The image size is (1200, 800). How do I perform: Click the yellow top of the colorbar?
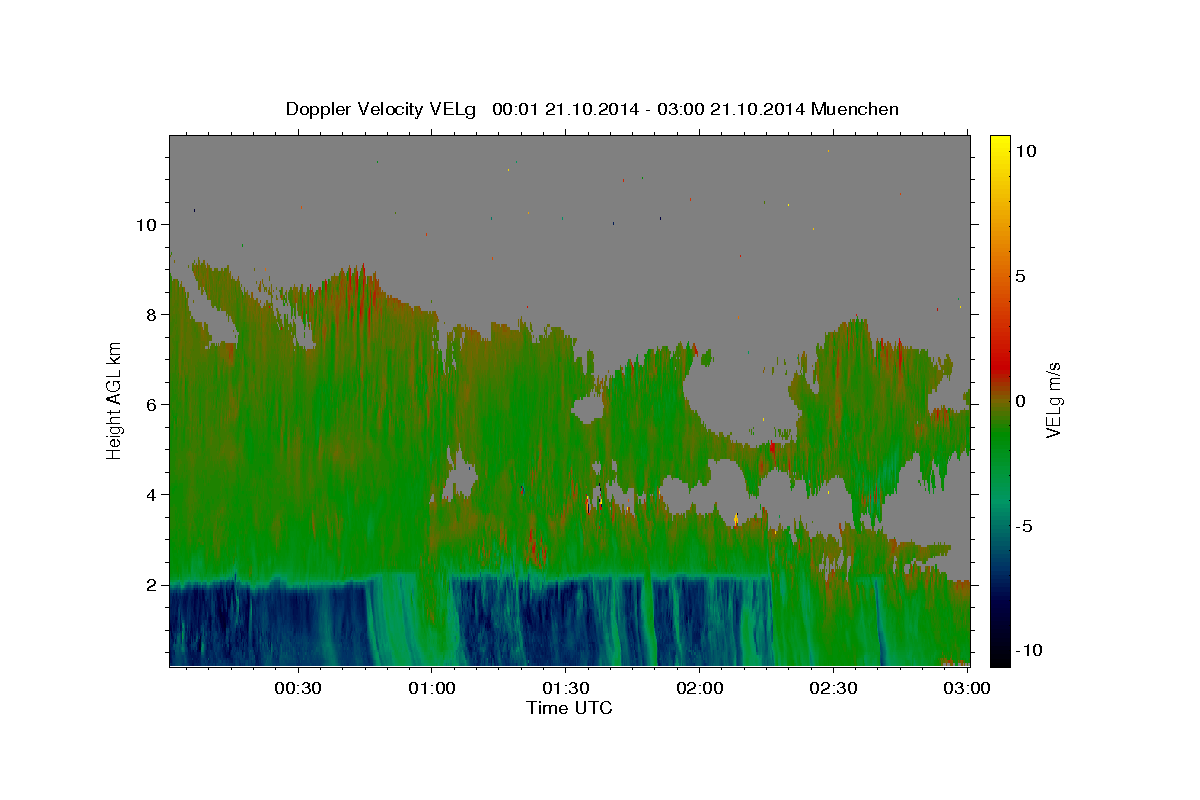click(999, 145)
